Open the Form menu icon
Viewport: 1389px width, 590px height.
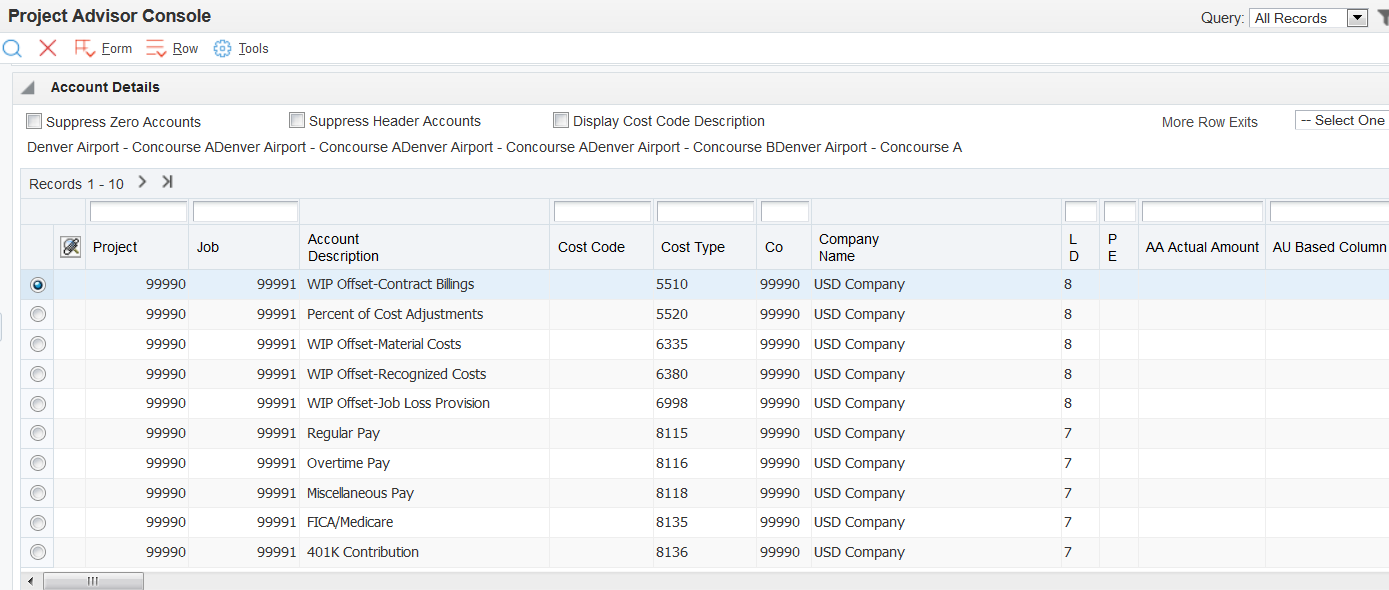(84, 48)
